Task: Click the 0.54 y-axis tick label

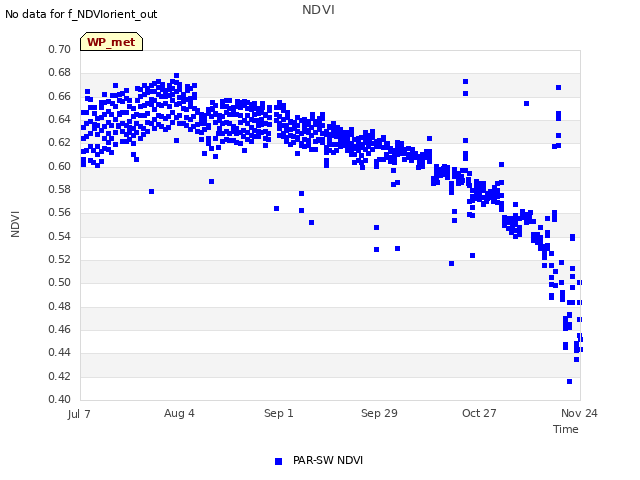Action: pyautogui.click(x=60, y=236)
